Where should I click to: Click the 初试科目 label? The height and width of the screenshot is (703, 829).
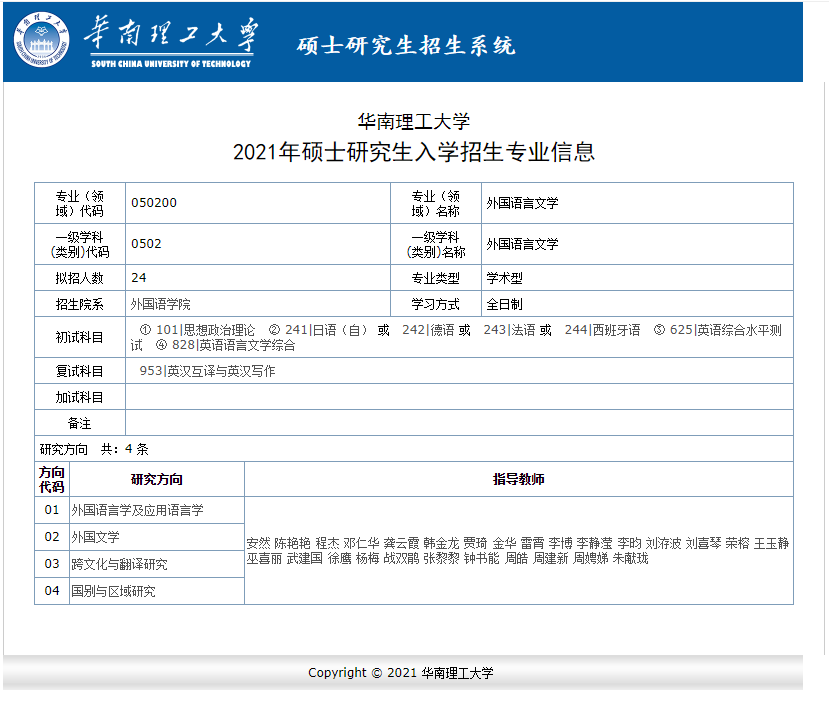(x=80, y=337)
